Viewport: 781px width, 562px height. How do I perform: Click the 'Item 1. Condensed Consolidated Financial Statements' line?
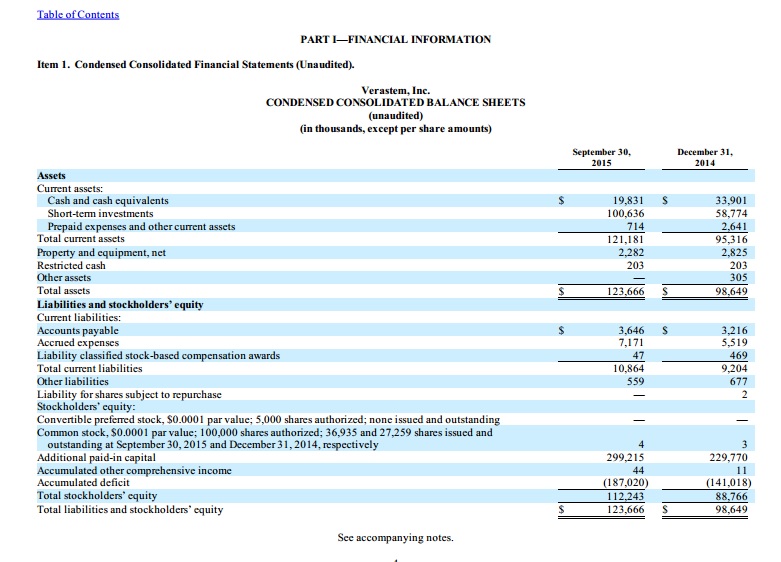[x=196, y=65]
